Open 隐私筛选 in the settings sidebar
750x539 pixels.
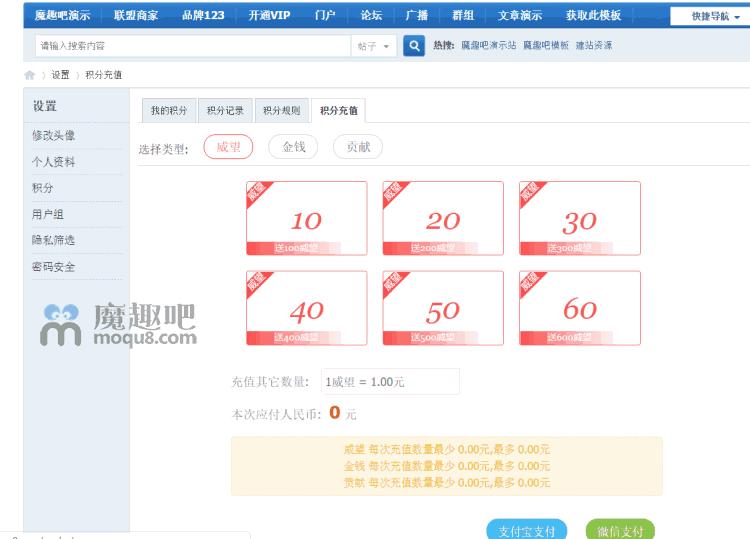tap(53, 240)
